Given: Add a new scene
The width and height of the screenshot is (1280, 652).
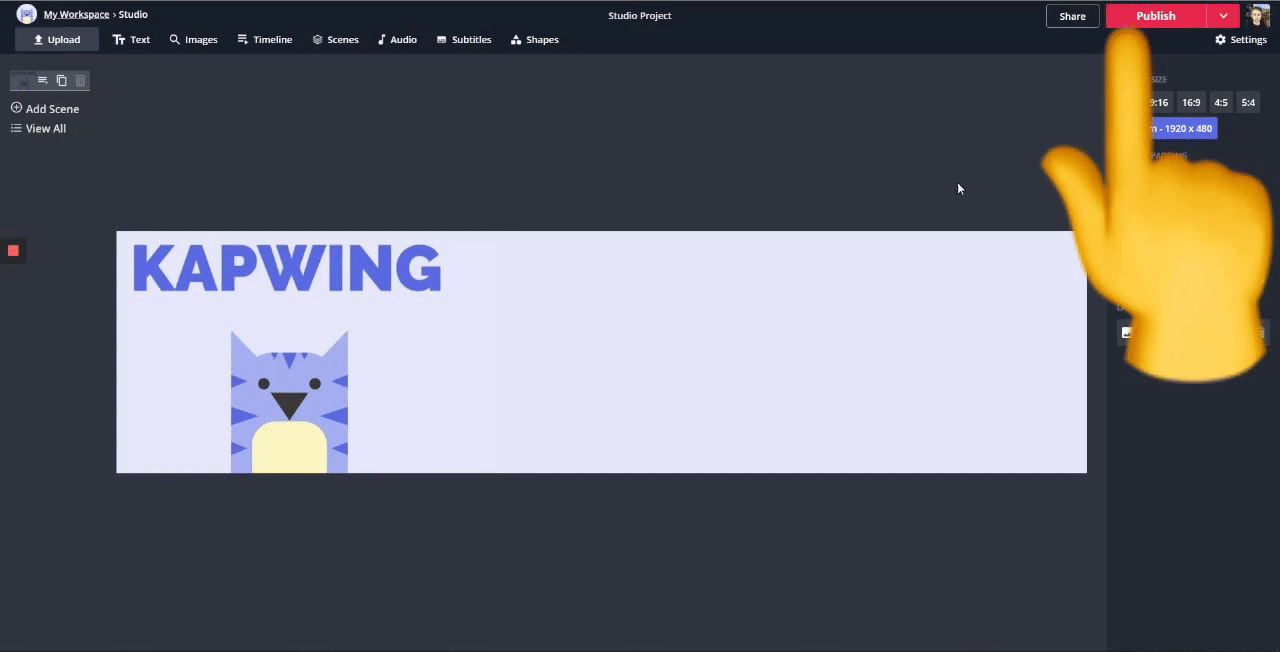Looking at the screenshot, I should pyautogui.click(x=45, y=108).
